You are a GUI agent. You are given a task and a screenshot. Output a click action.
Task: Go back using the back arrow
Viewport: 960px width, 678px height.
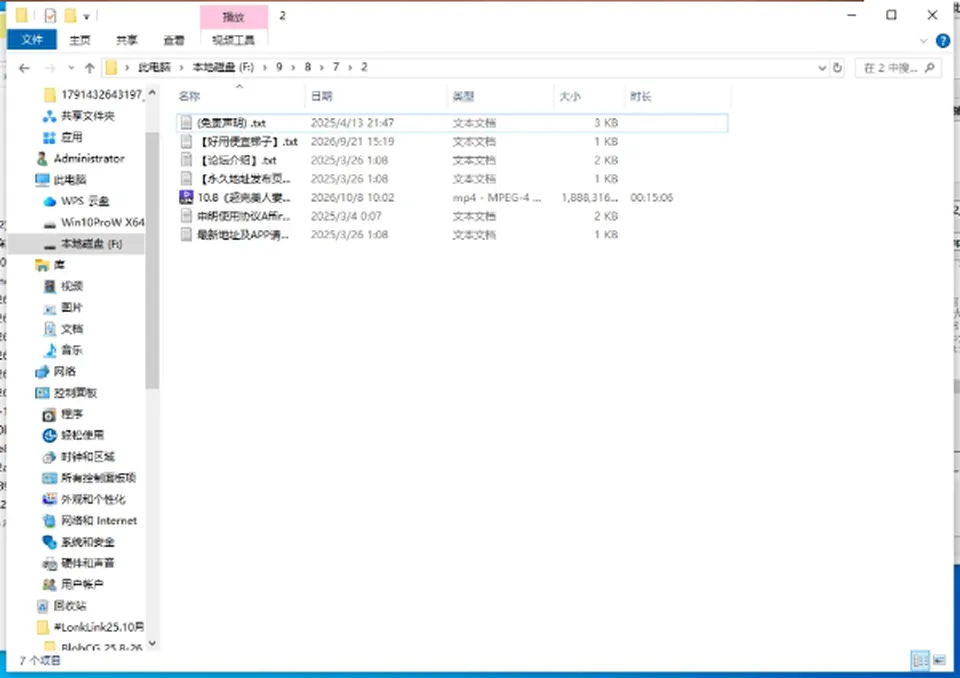[x=24, y=68]
